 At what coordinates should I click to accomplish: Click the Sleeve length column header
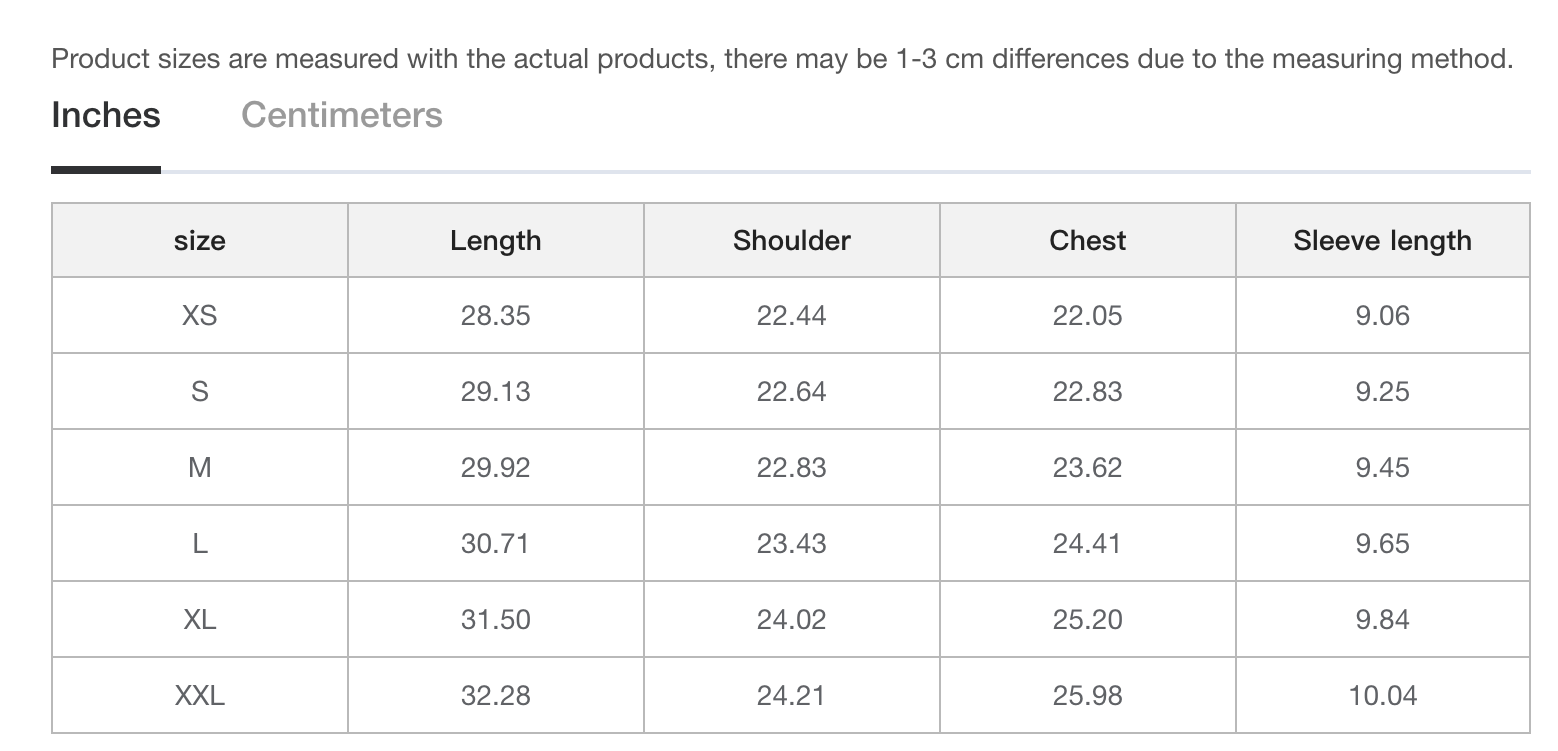click(x=1383, y=240)
